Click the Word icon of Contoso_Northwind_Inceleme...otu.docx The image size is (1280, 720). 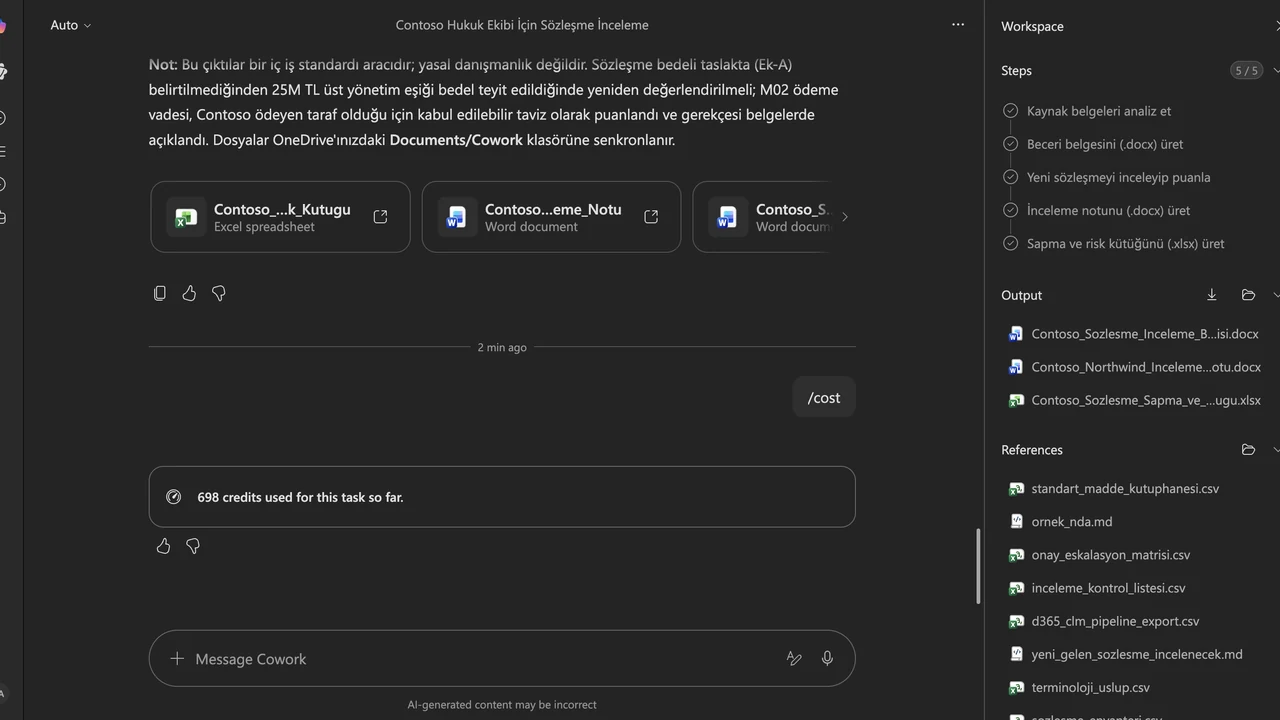1016,367
